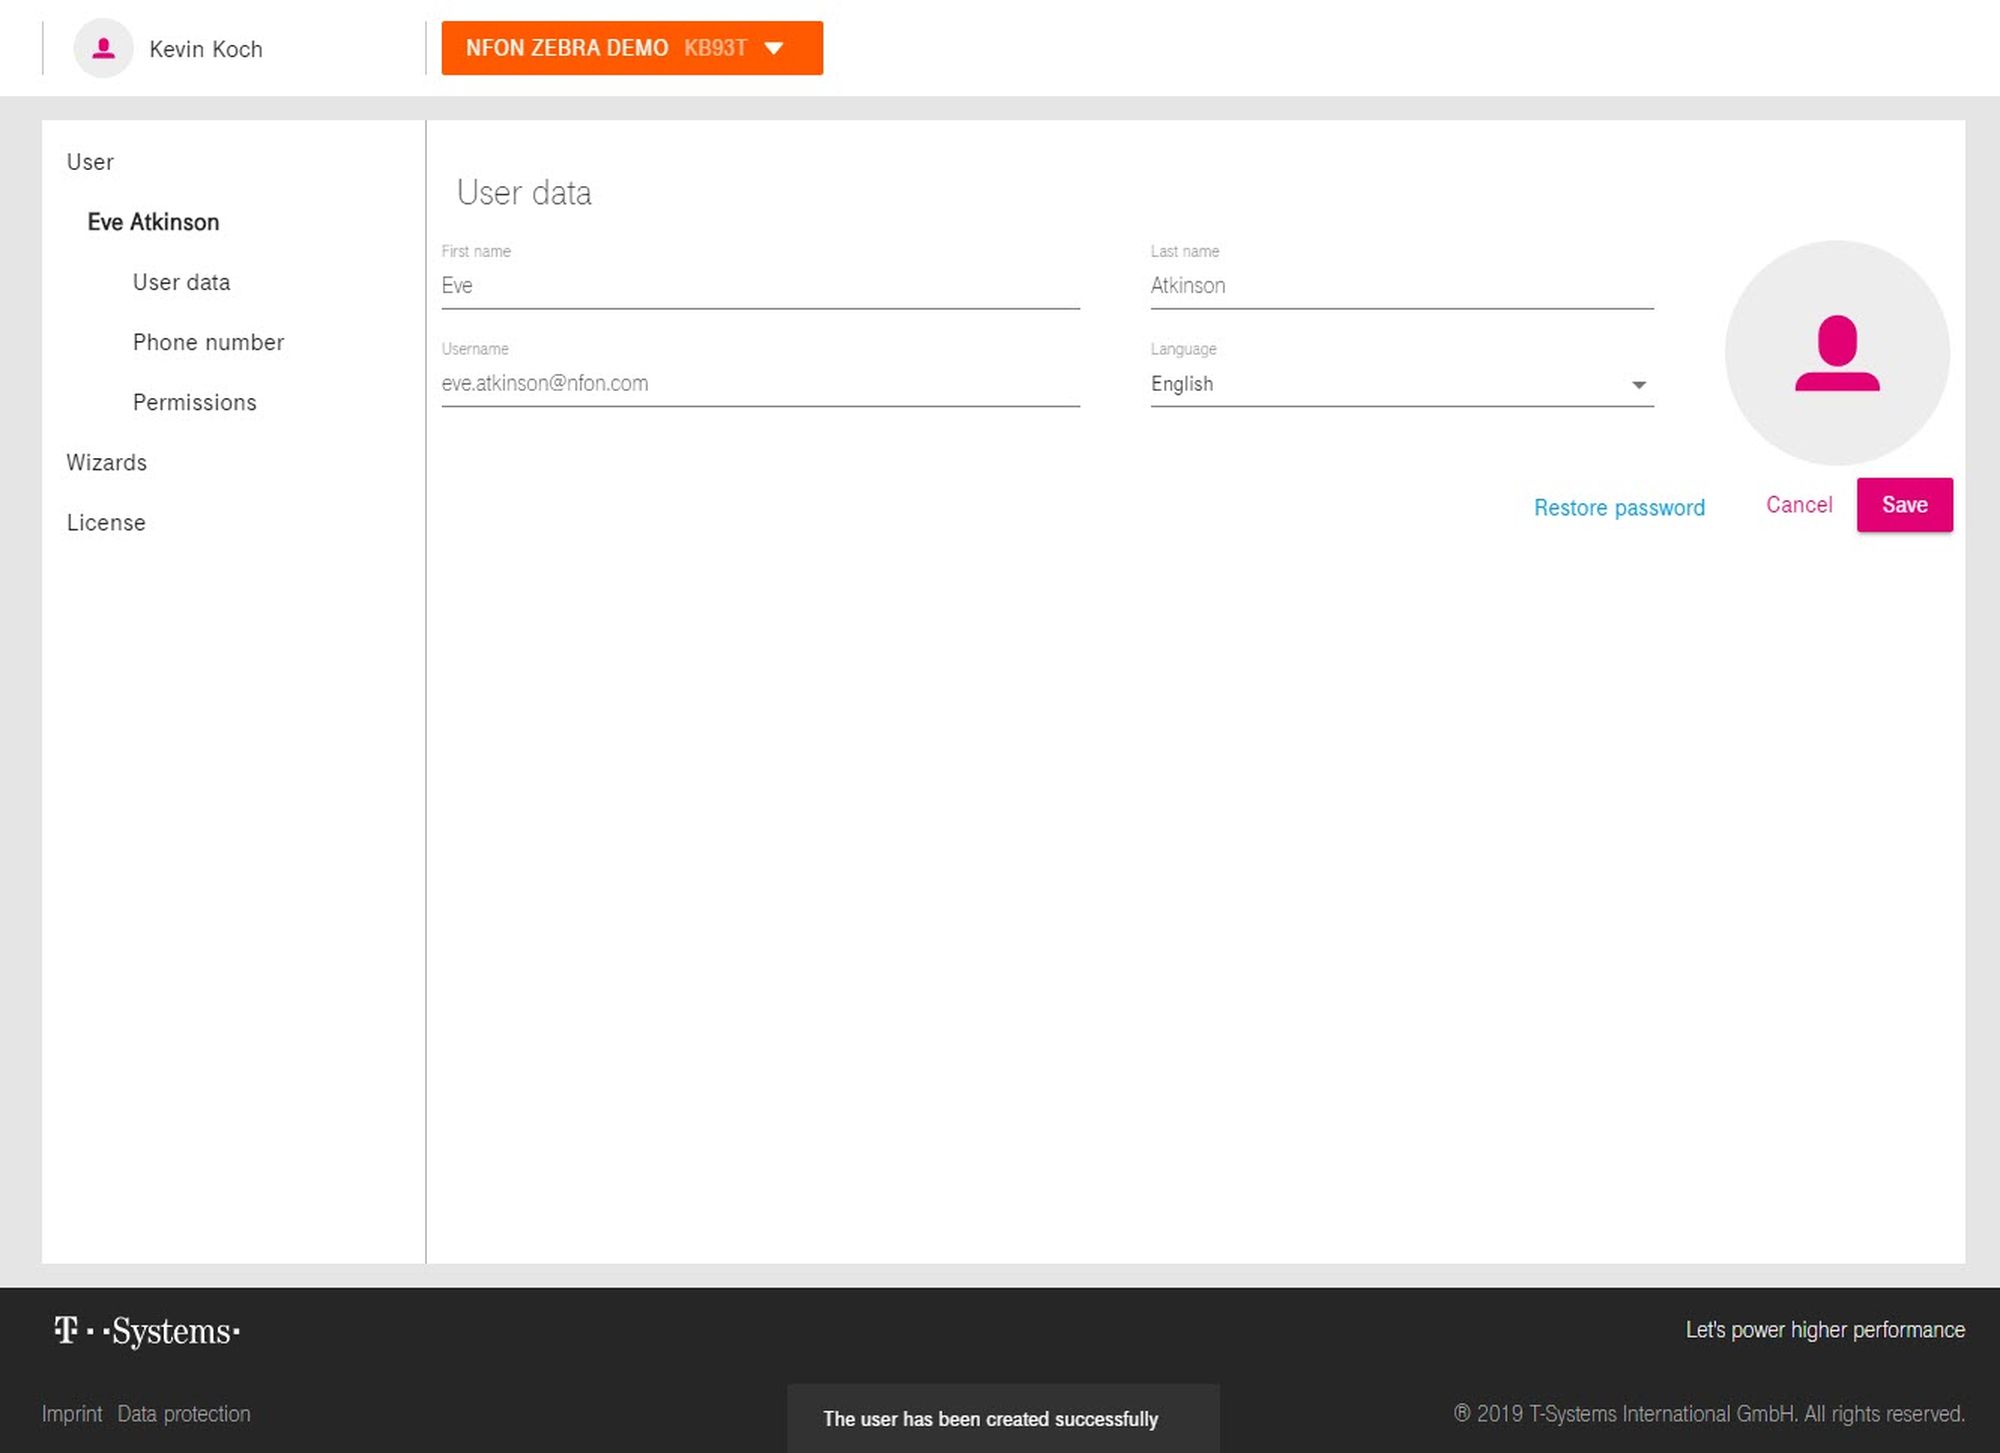Click the white arrow on orange button
Image resolution: width=2000 pixels, height=1453 pixels.
774,48
